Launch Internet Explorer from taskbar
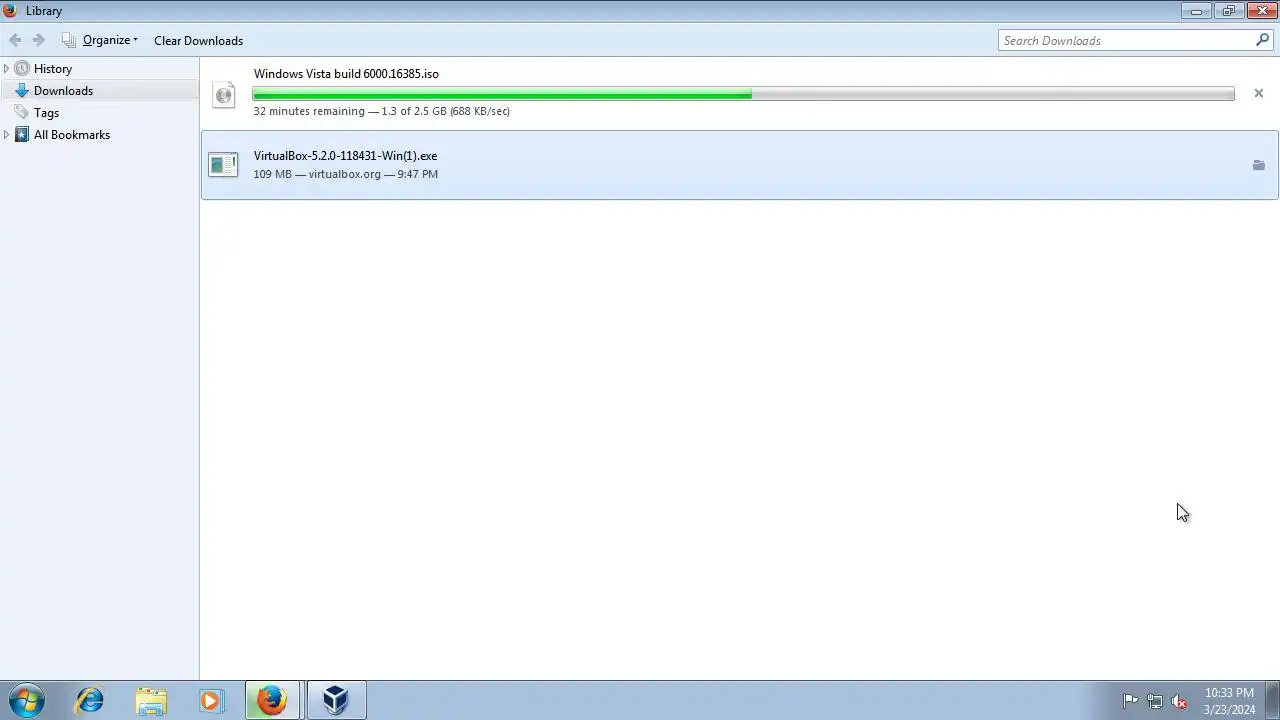Screen dimensions: 1280x720 coord(90,700)
